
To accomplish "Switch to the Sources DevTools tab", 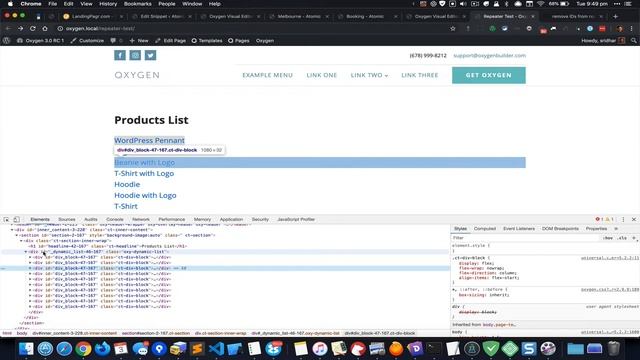I will pos(67,219).
